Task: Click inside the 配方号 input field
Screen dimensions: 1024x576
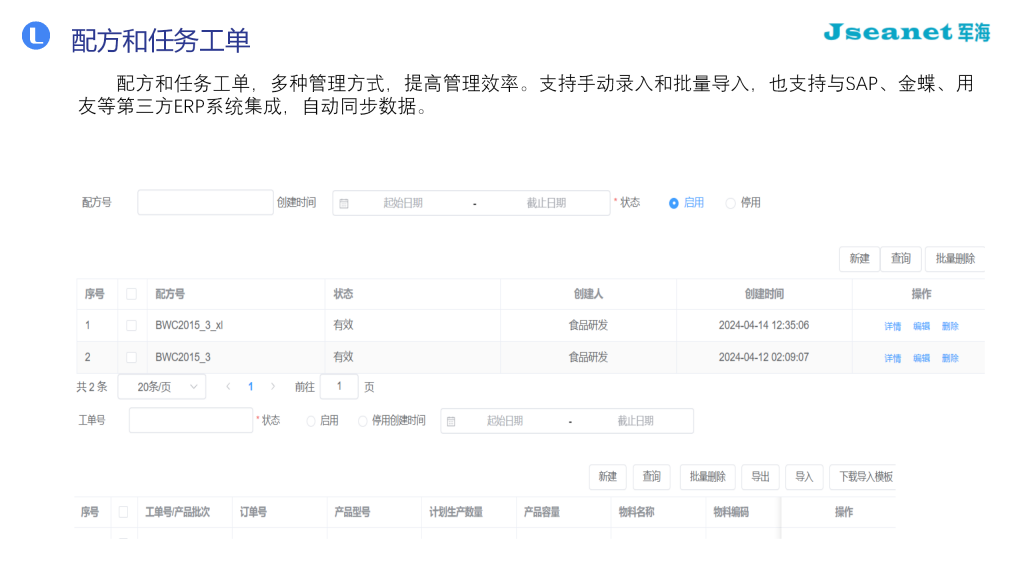Action: pyautogui.click(x=204, y=202)
